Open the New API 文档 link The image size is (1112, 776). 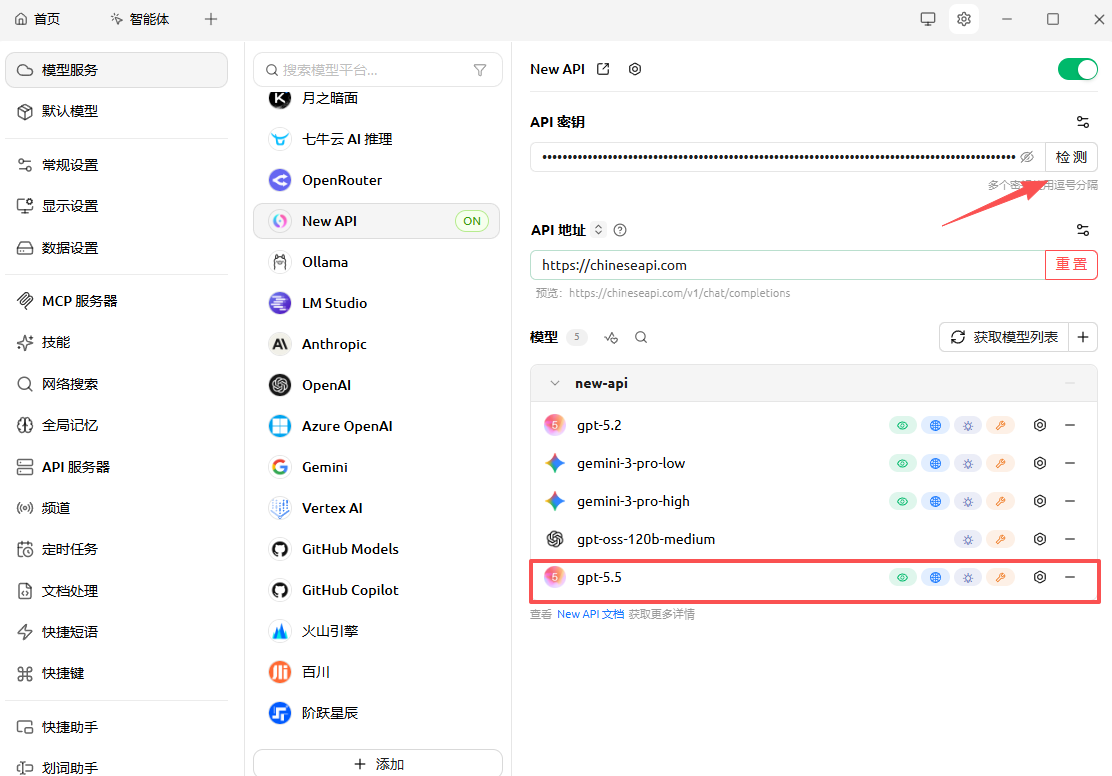pos(590,614)
